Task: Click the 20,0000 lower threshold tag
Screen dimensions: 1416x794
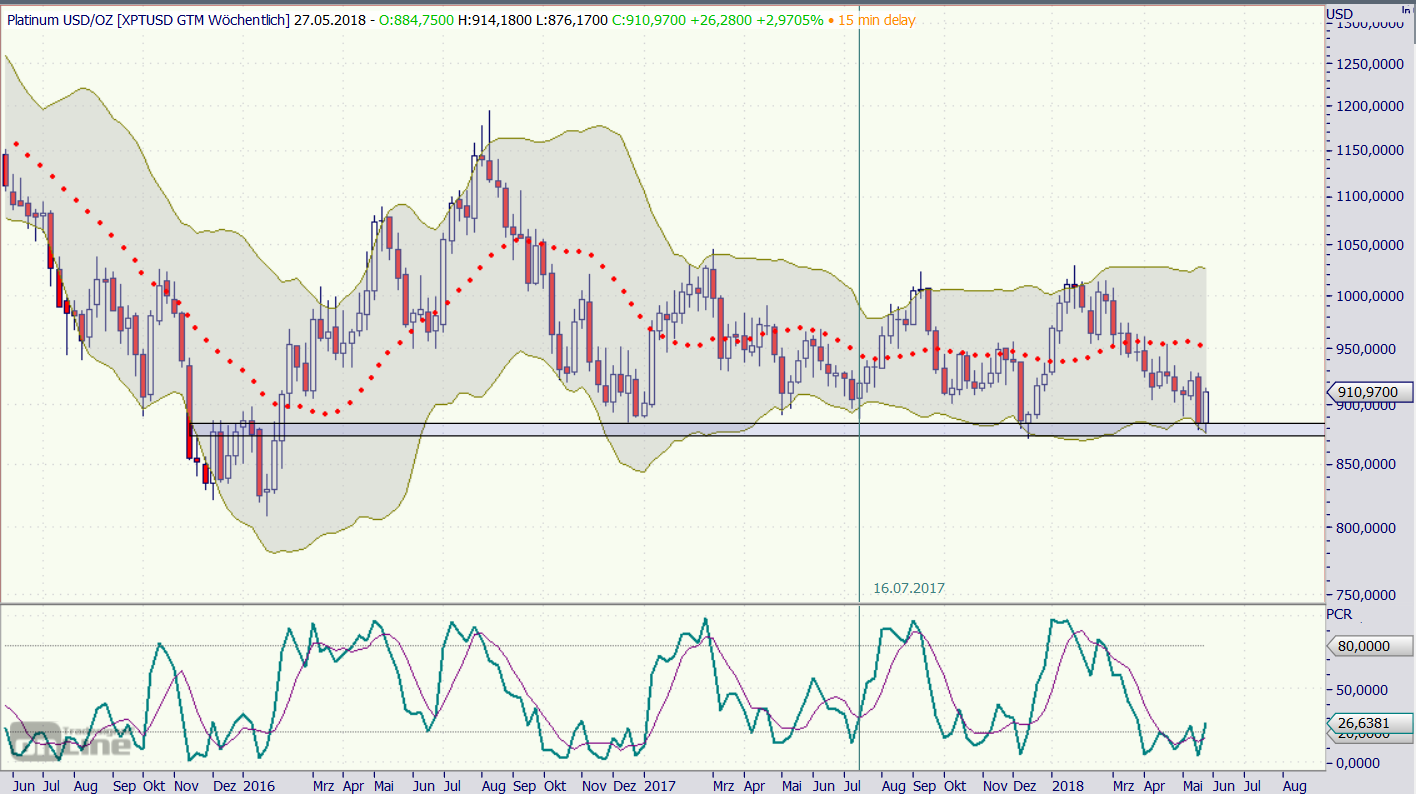Action: tap(1367, 736)
